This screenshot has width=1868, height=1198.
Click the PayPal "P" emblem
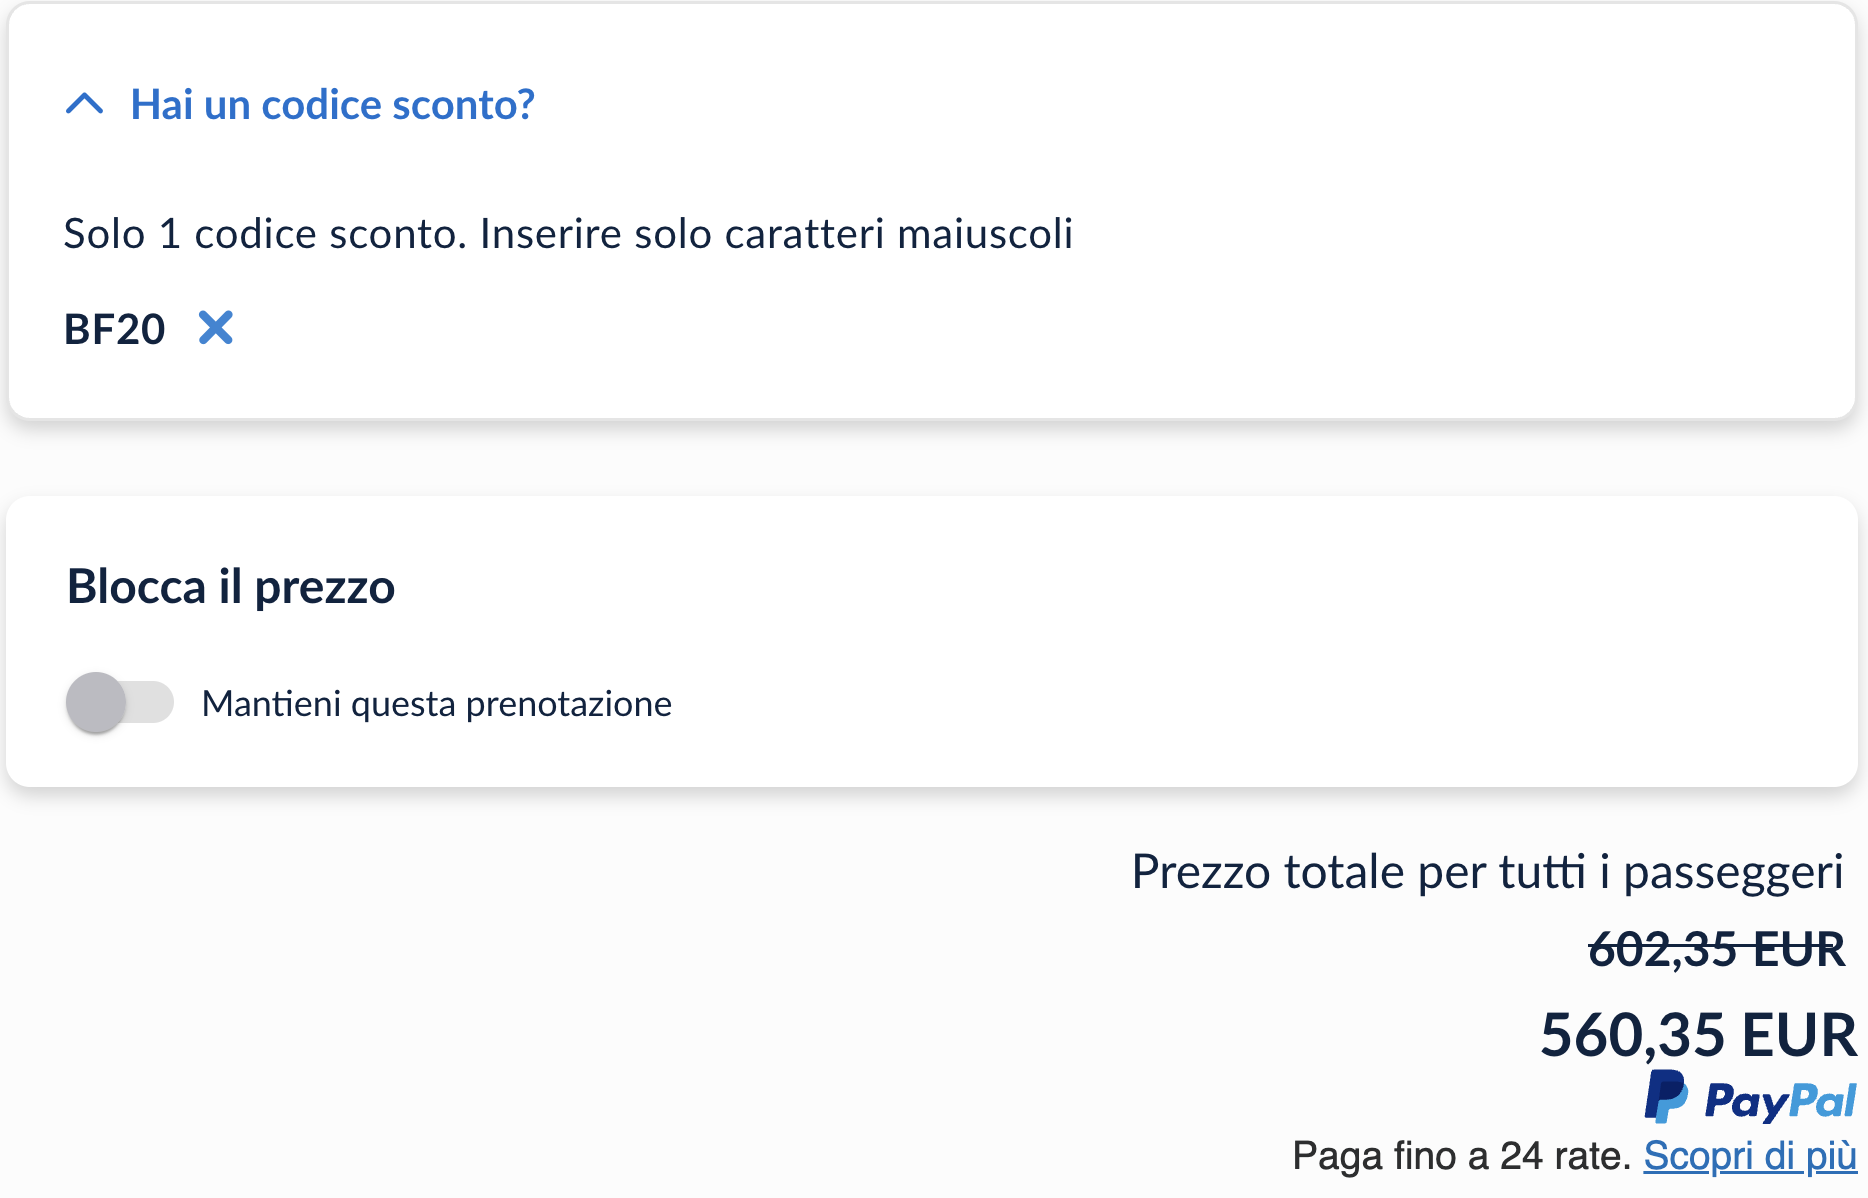1666,1097
